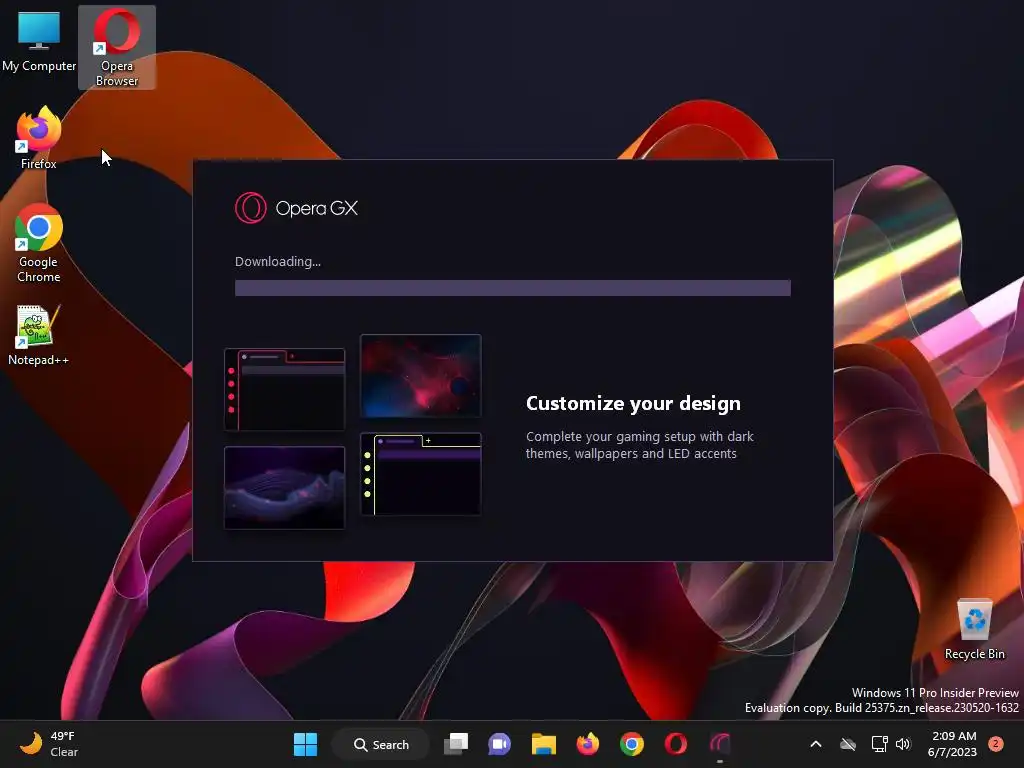Click the purple wave wallpaper thumbnail
This screenshot has width=1024, height=768.
[x=284, y=487]
